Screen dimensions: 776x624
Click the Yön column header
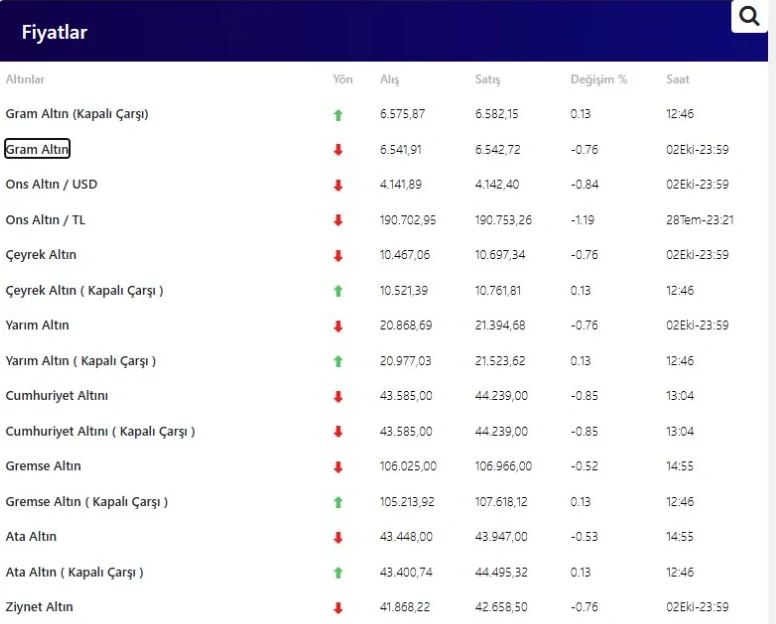pyautogui.click(x=342, y=79)
